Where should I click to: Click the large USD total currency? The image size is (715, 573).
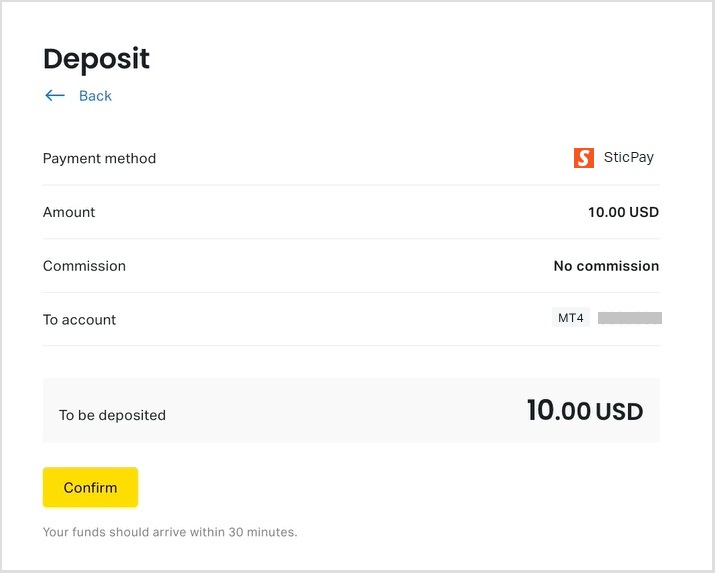(x=619, y=411)
